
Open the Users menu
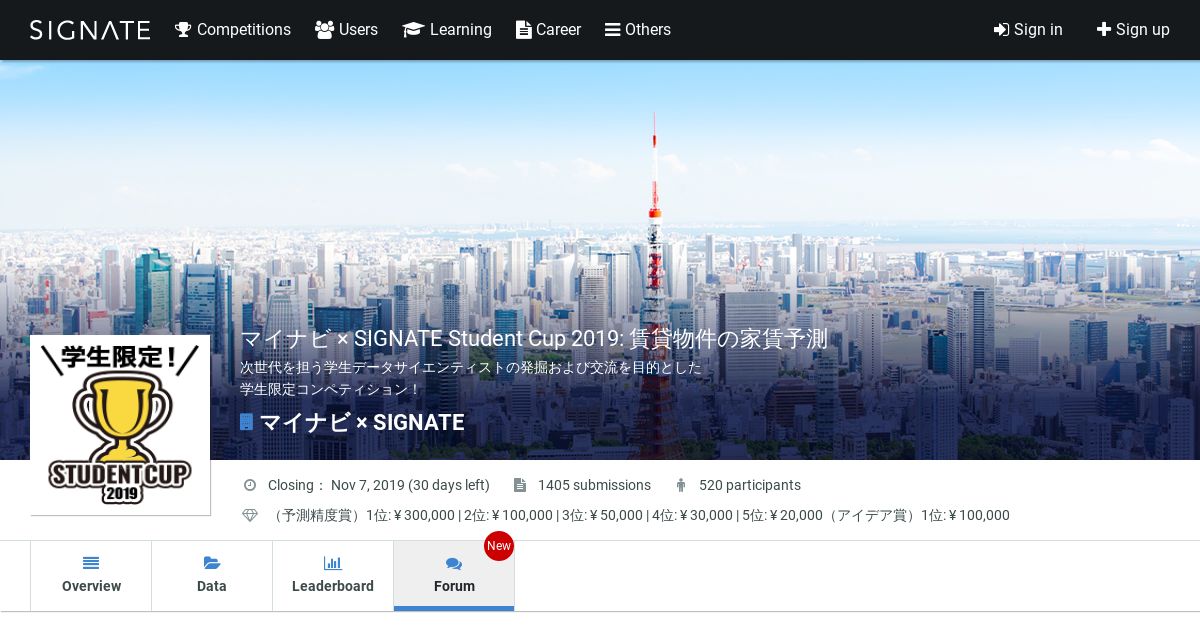coord(346,30)
